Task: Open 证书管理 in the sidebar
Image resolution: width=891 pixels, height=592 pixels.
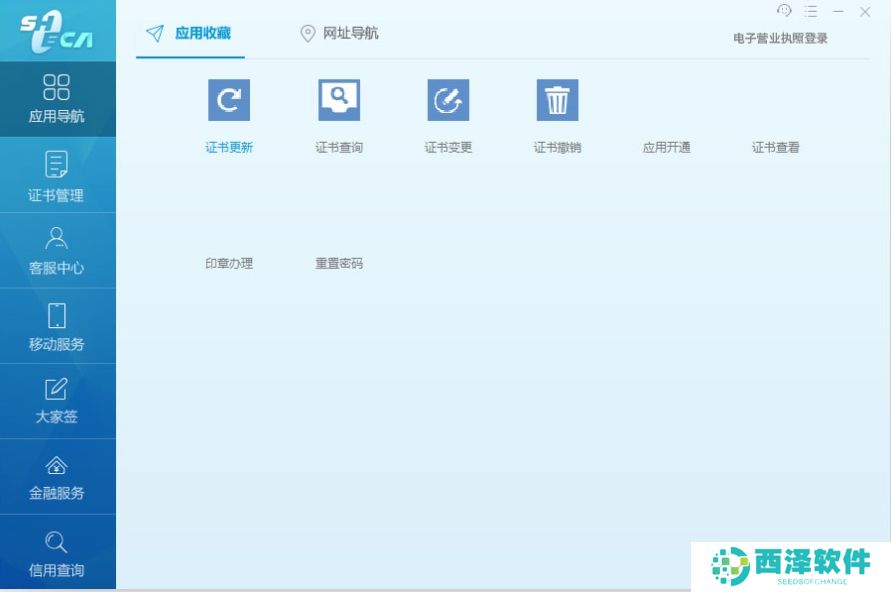Action: pos(57,175)
